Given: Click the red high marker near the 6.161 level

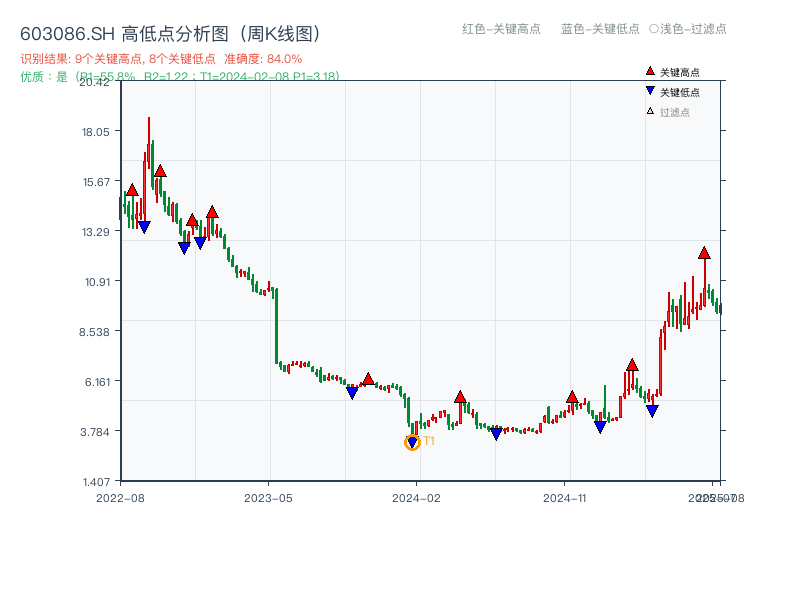Looking at the screenshot, I should (x=368, y=380).
